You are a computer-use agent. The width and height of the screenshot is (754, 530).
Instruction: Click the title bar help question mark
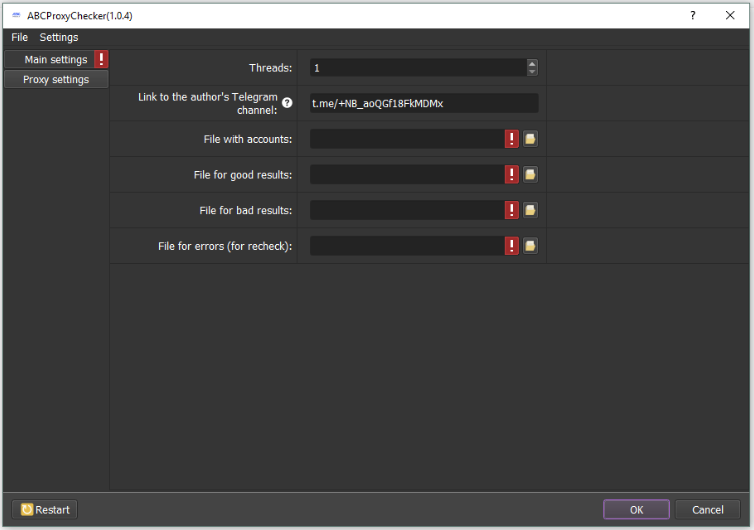coord(692,15)
